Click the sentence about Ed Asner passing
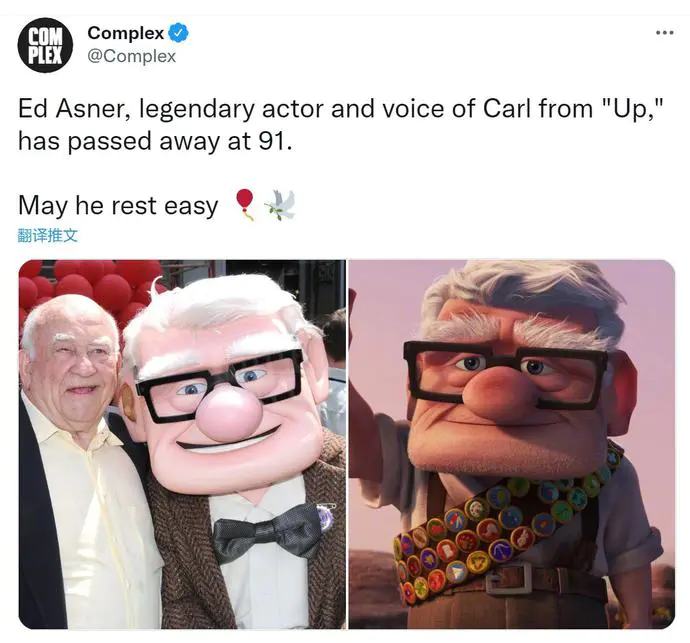Image resolution: width=690 pixels, height=643 pixels. 340,125
